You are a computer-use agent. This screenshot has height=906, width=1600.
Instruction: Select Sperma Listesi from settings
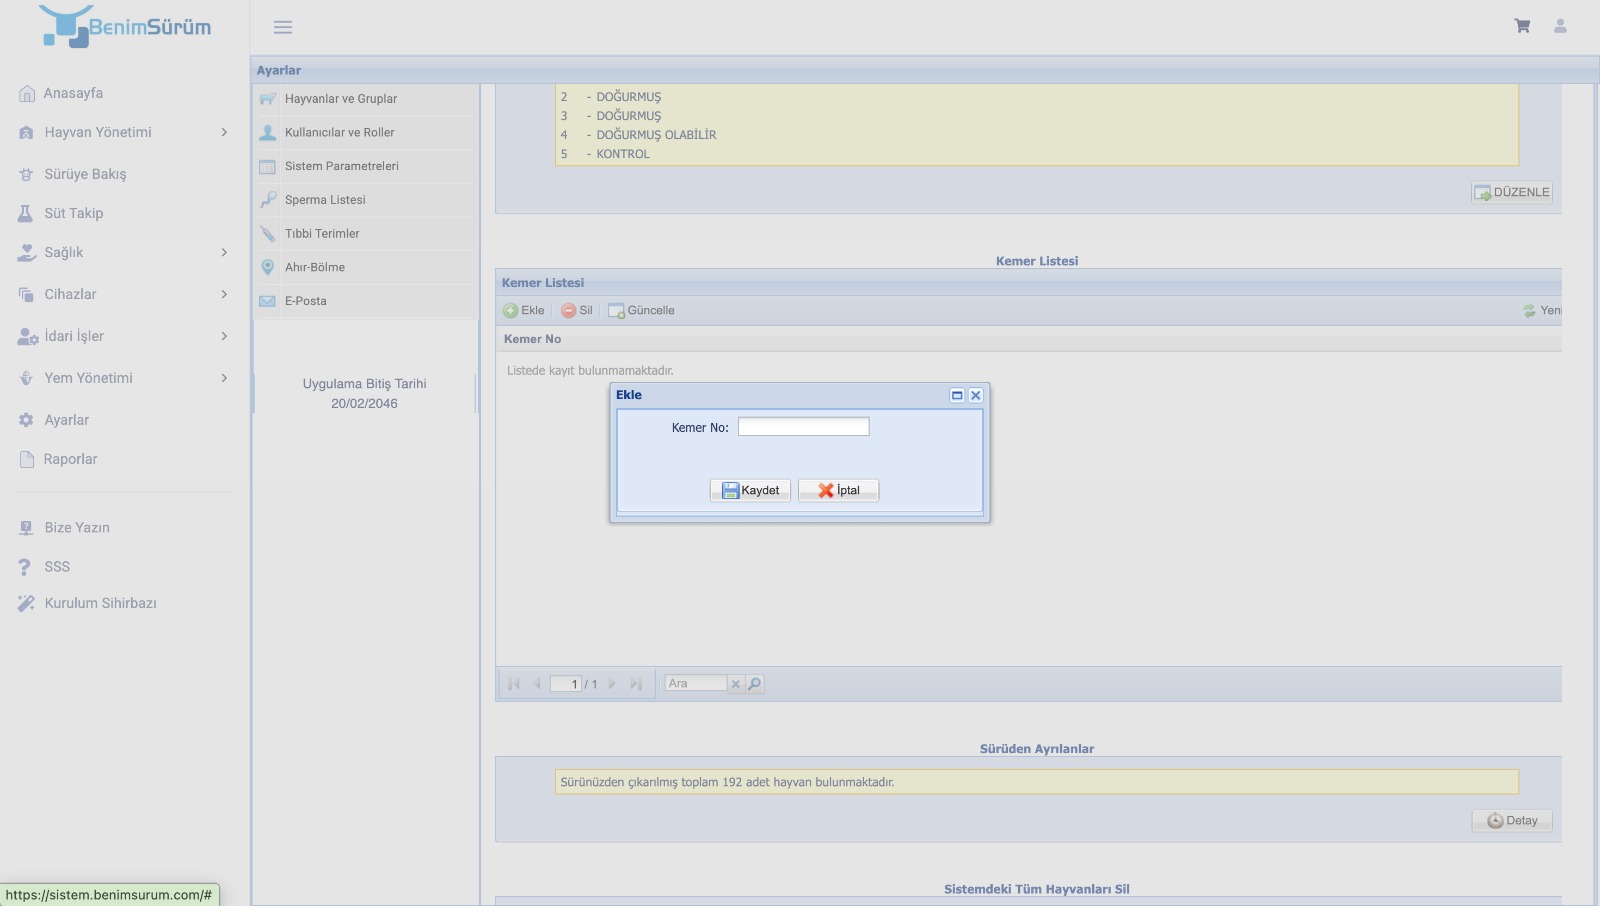coord(325,200)
